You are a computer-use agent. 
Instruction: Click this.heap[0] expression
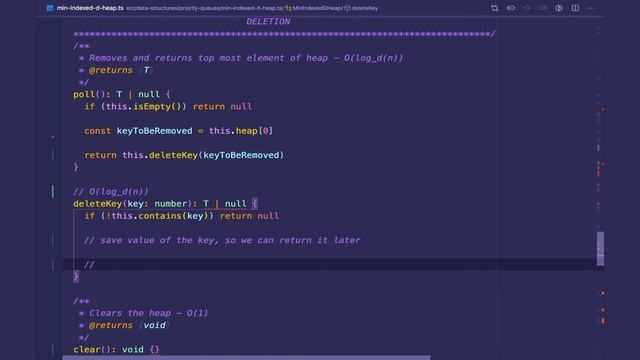click(241, 131)
